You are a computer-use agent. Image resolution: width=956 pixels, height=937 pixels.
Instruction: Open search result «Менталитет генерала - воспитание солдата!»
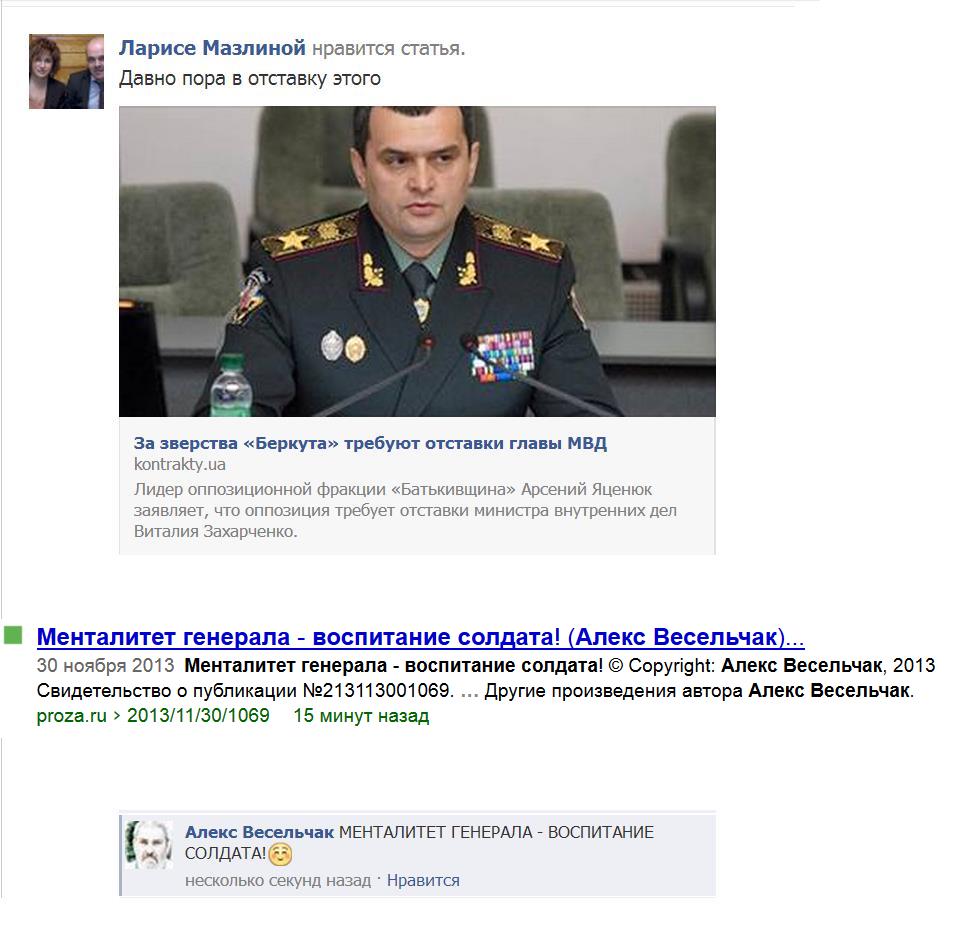coord(421,637)
